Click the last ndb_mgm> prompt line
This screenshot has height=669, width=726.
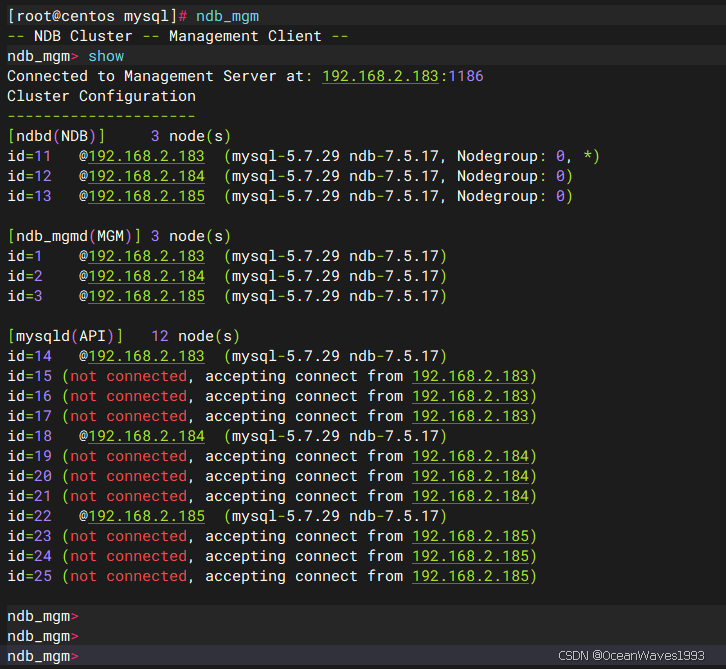[43, 656]
